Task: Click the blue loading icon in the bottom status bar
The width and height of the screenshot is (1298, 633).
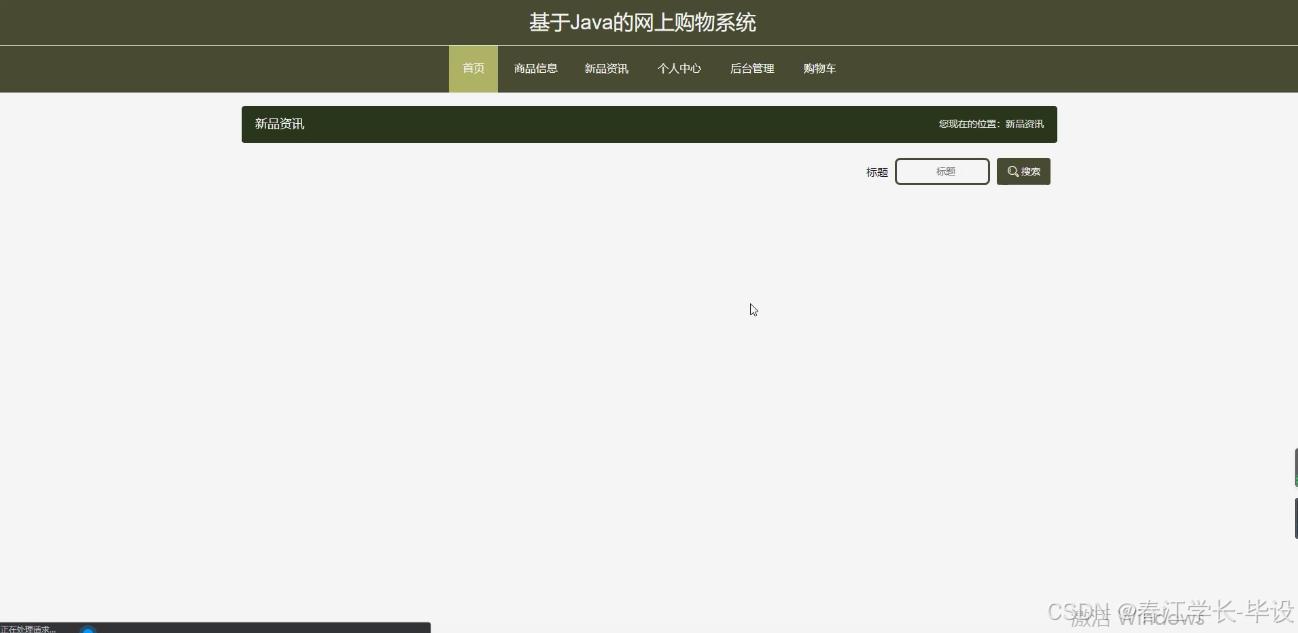Action: pyautogui.click(x=88, y=629)
